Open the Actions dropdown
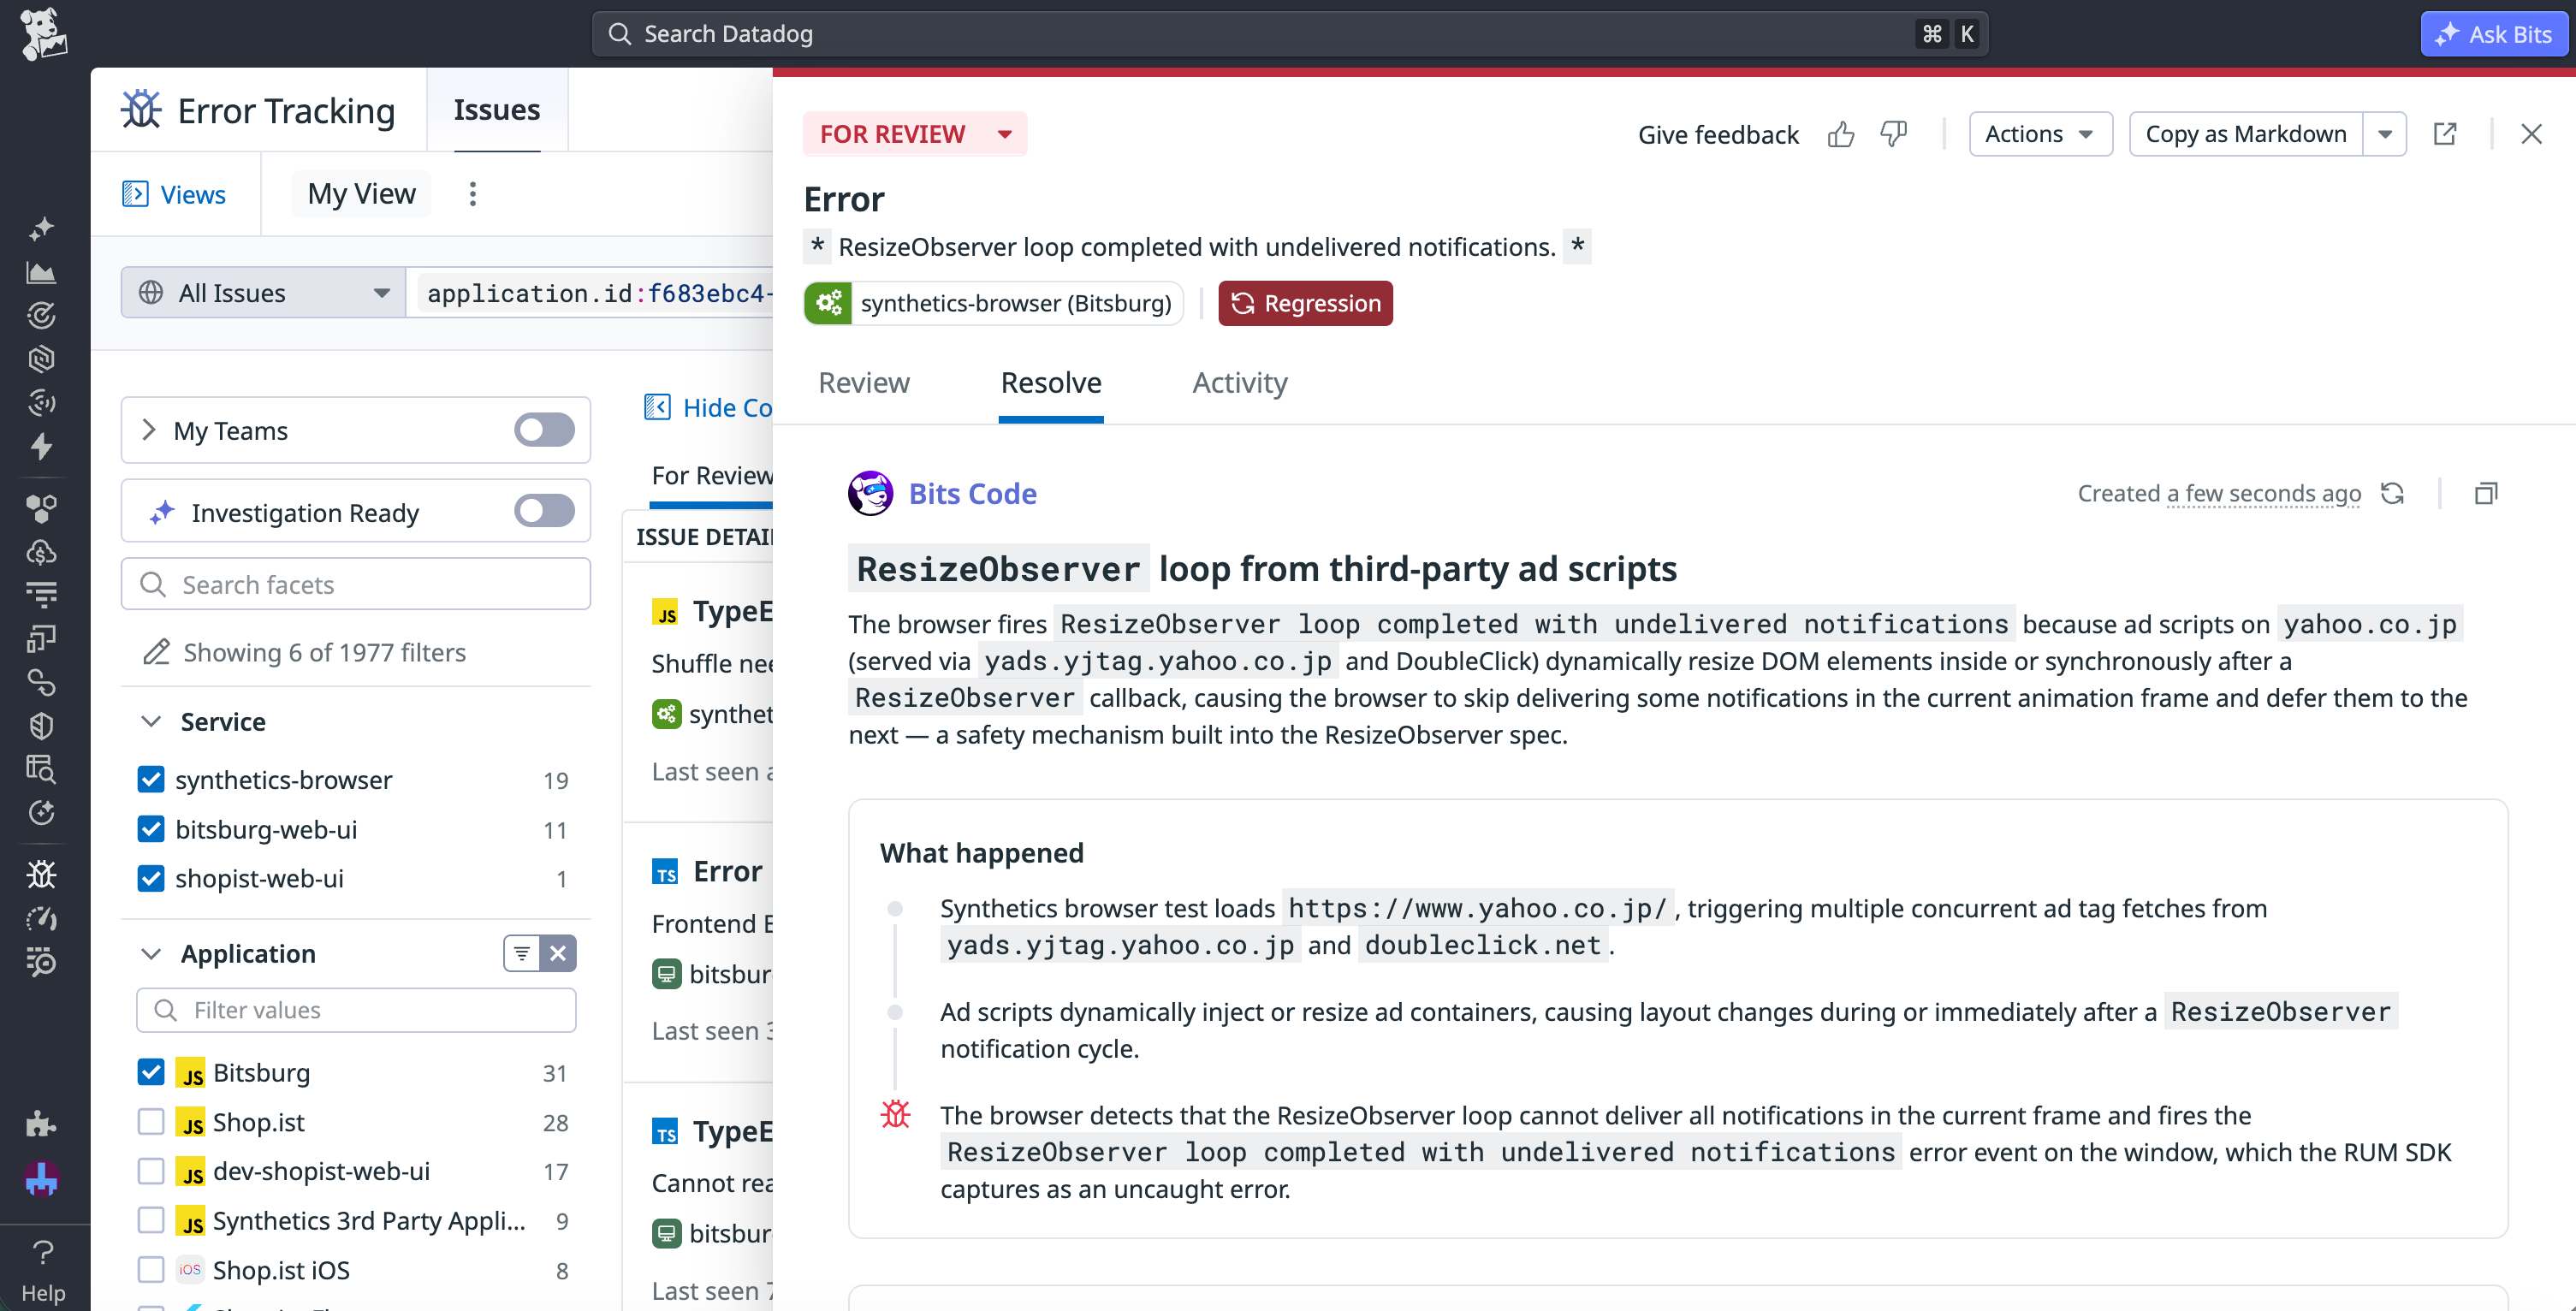This screenshot has height=1311, width=2576. 2040,134
